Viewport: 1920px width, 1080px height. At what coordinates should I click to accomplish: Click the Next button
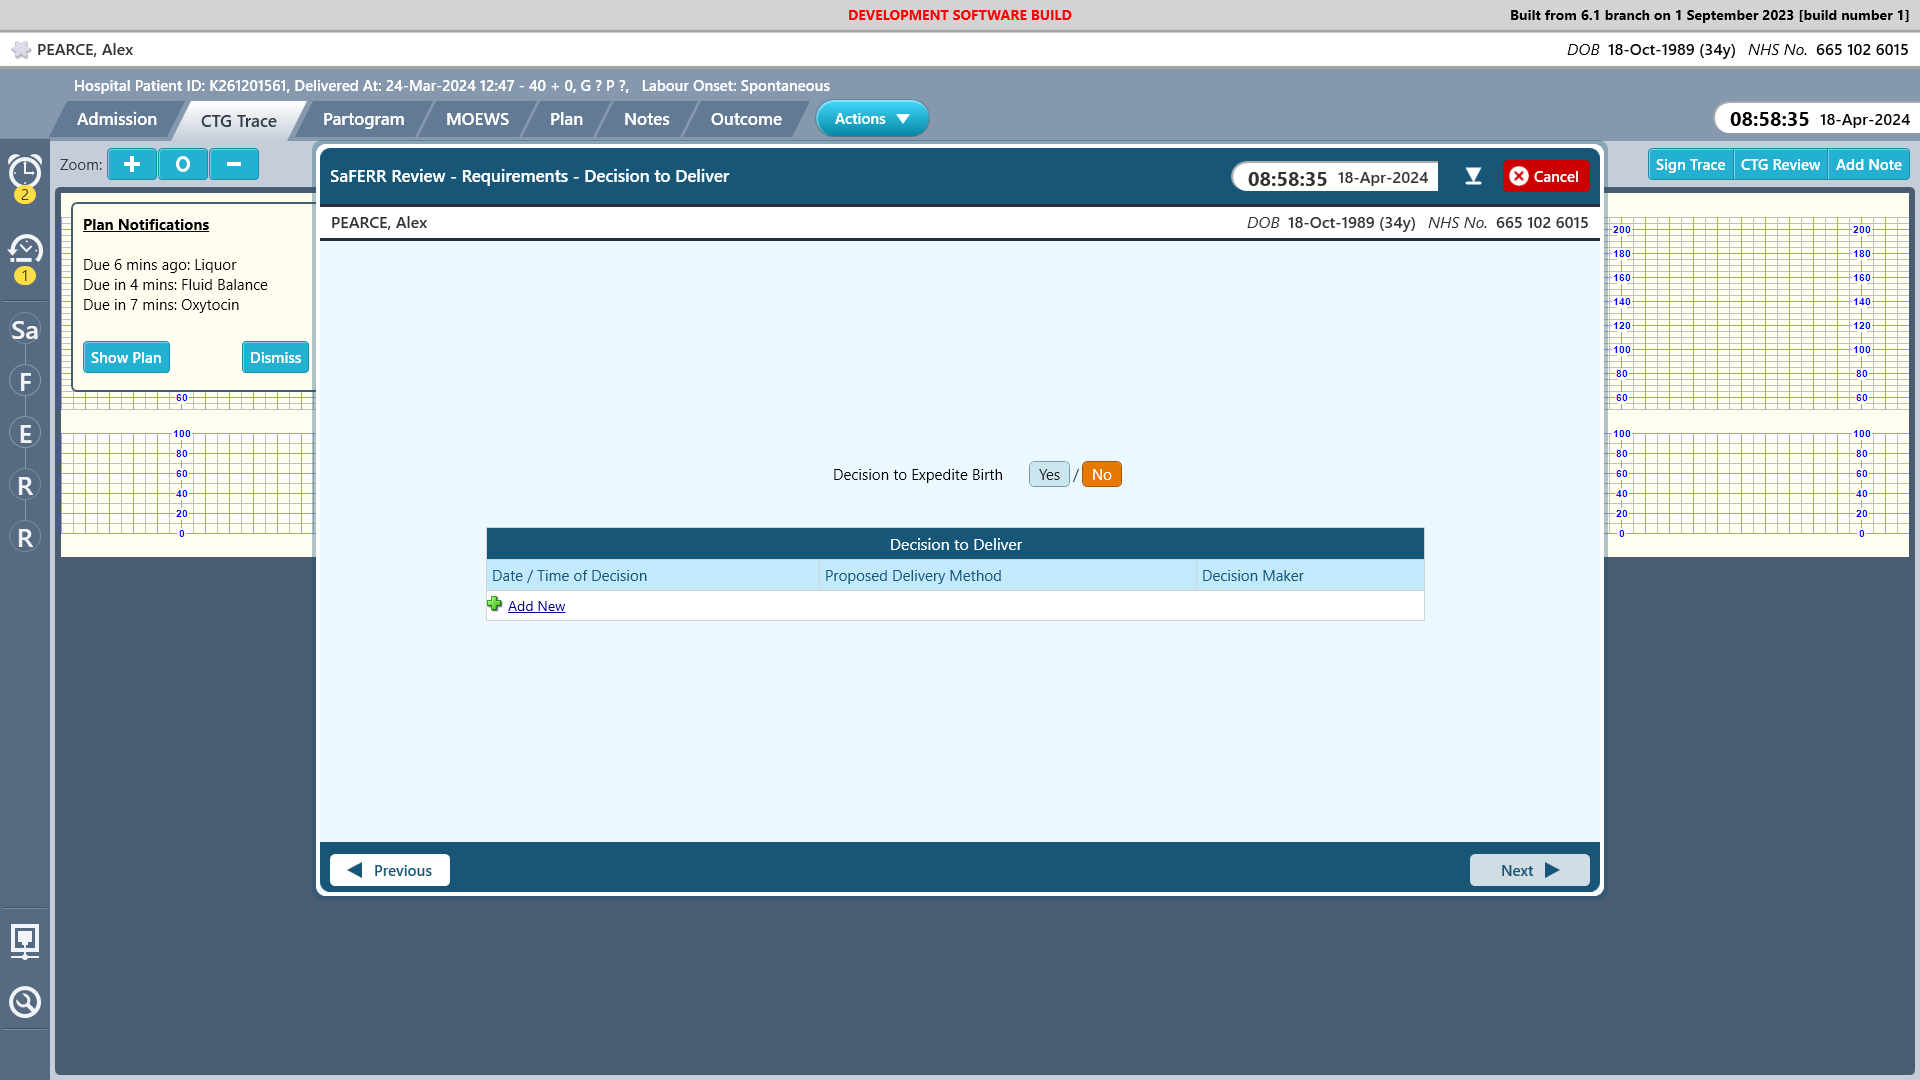(1529, 870)
